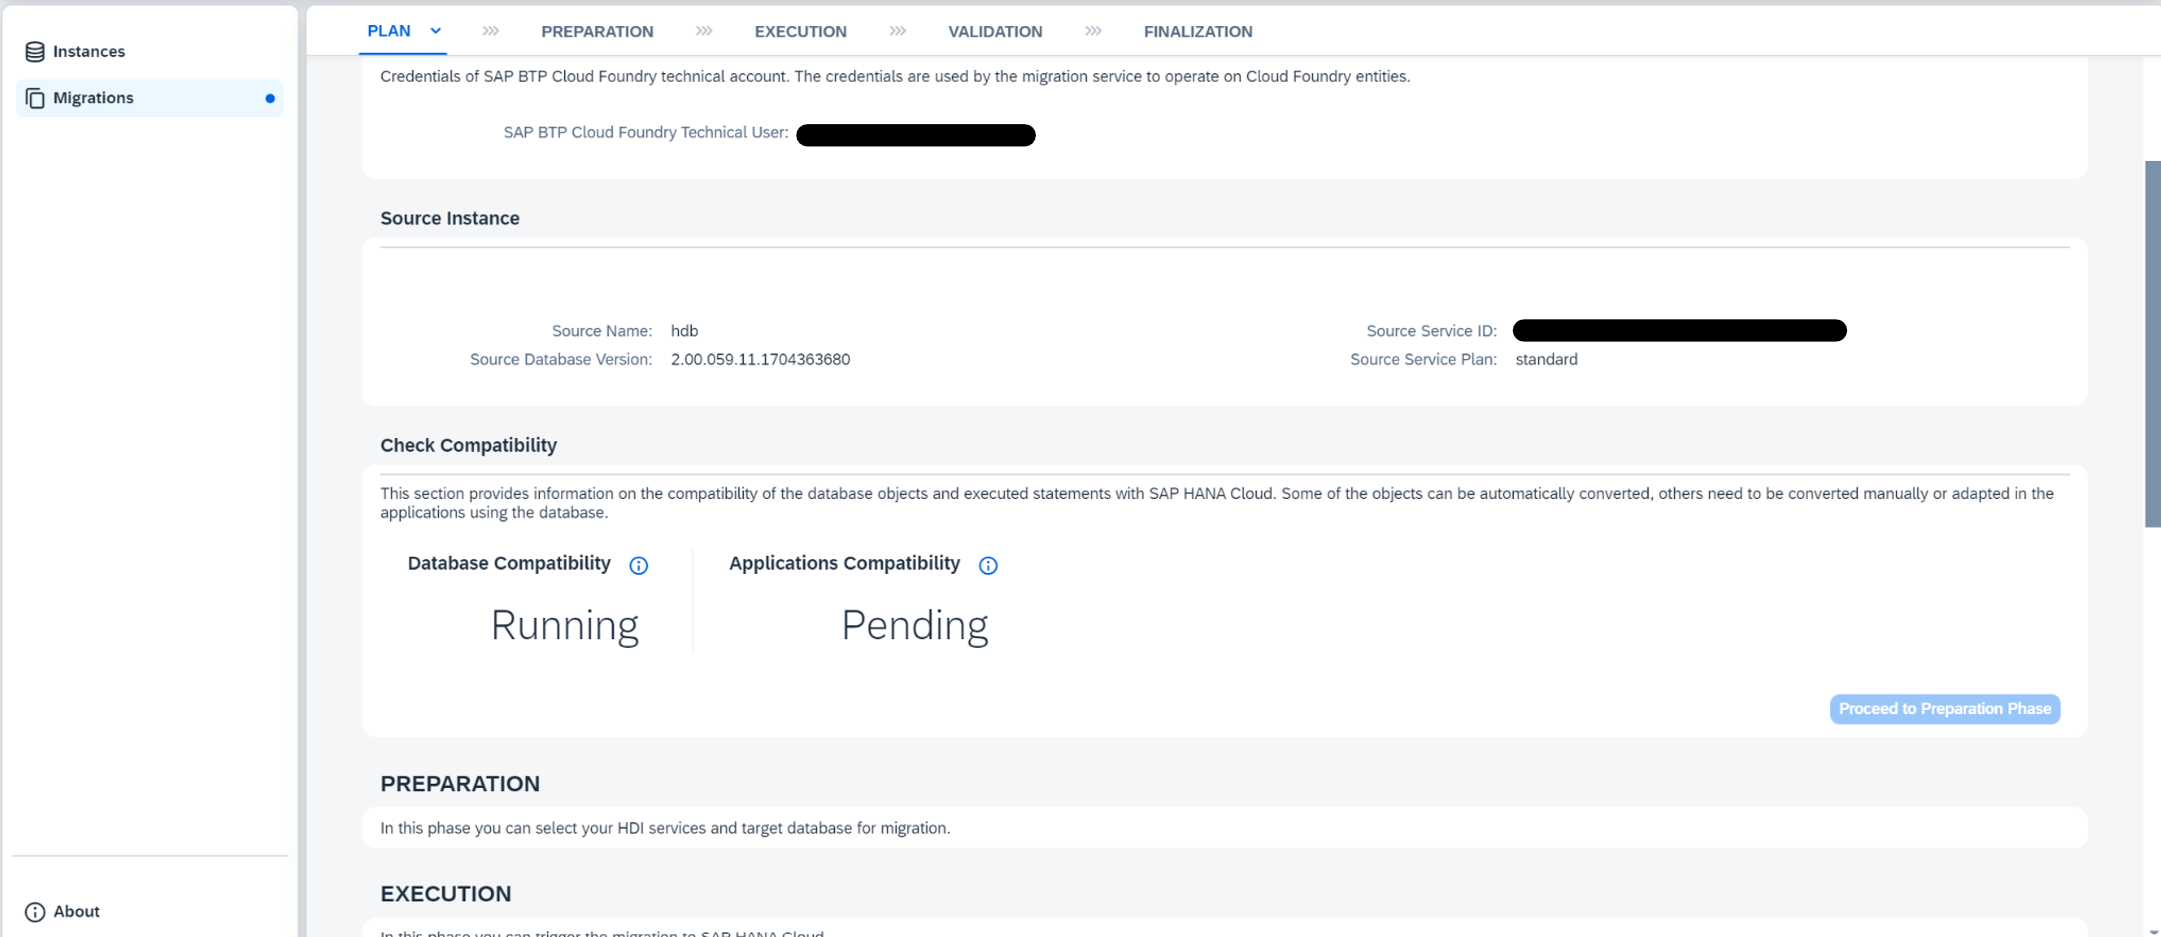The height and width of the screenshot is (937, 2161).
Task: Click the arrows separator between PLAN and PREPARATION
Action: [490, 32]
